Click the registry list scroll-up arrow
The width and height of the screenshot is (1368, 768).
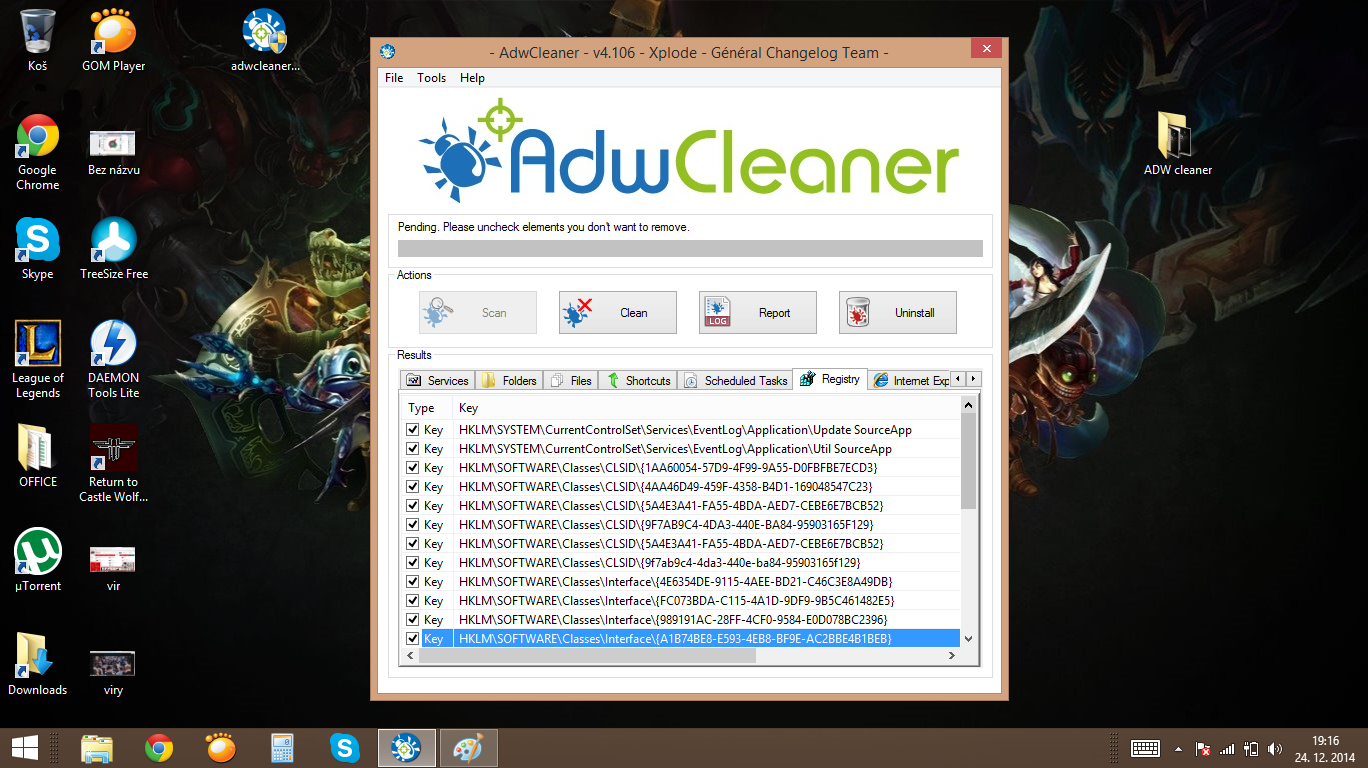click(968, 404)
